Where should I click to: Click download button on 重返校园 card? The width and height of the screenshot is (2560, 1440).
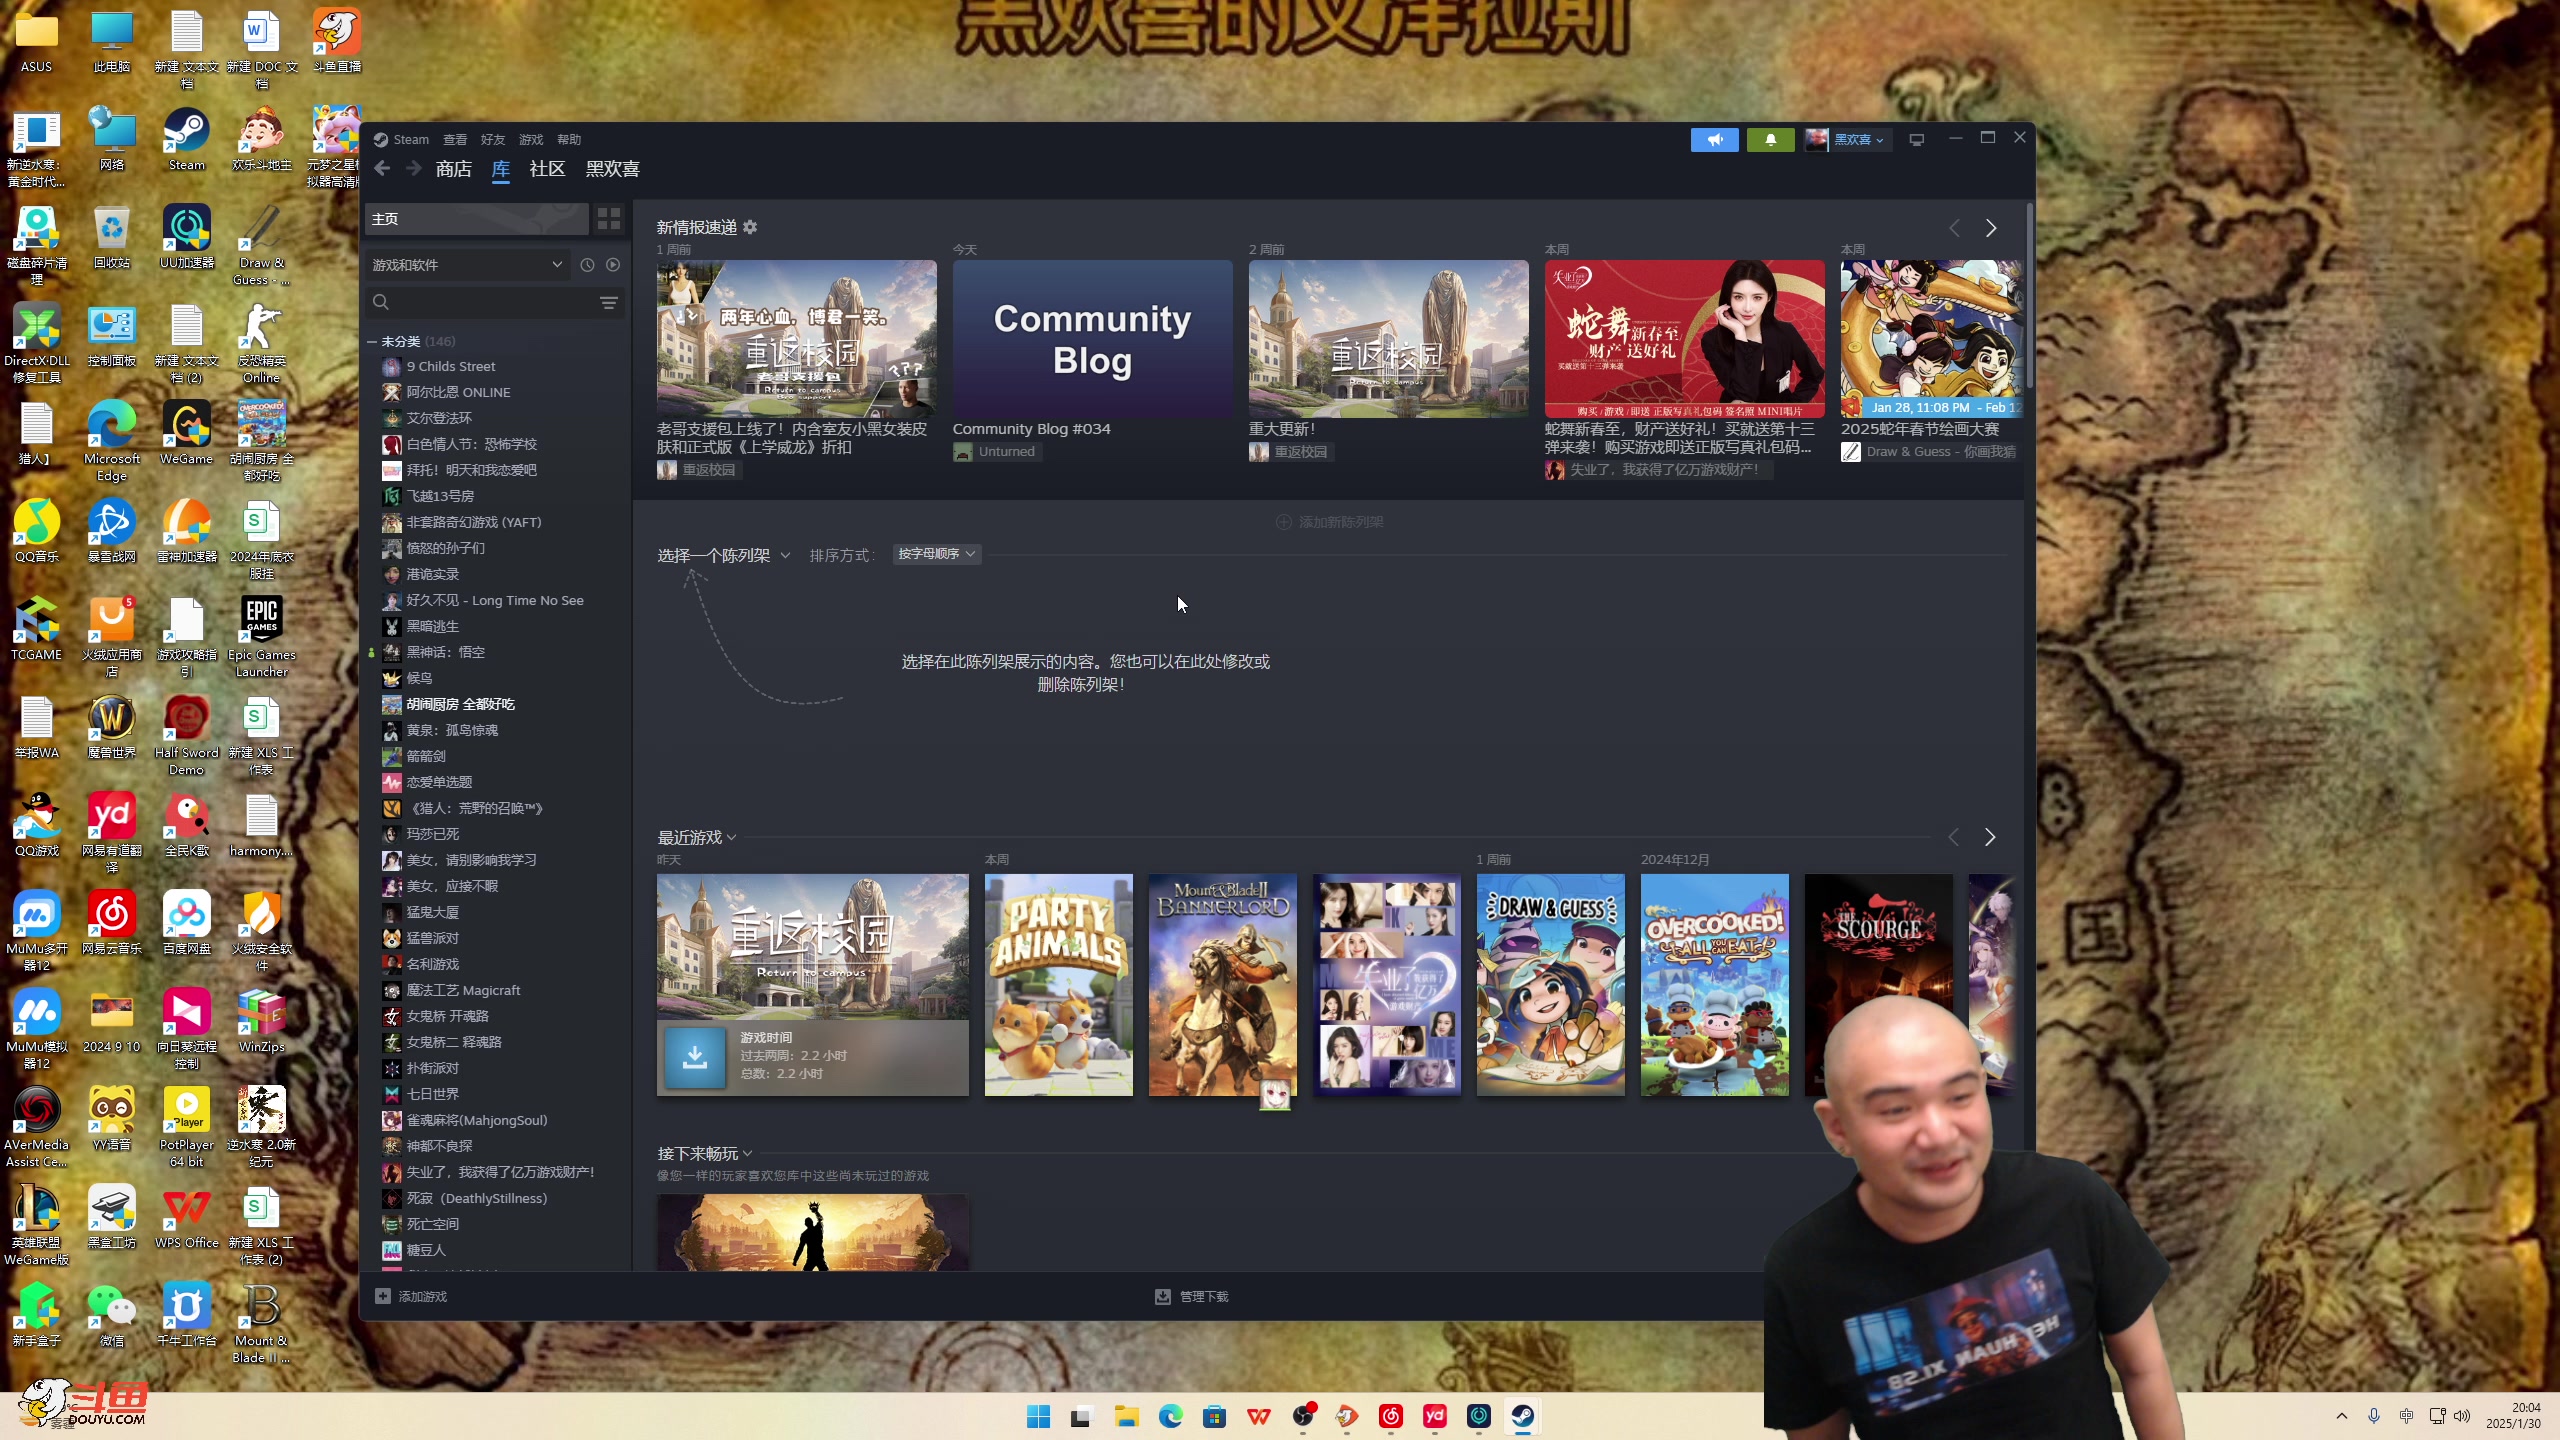click(x=694, y=1057)
